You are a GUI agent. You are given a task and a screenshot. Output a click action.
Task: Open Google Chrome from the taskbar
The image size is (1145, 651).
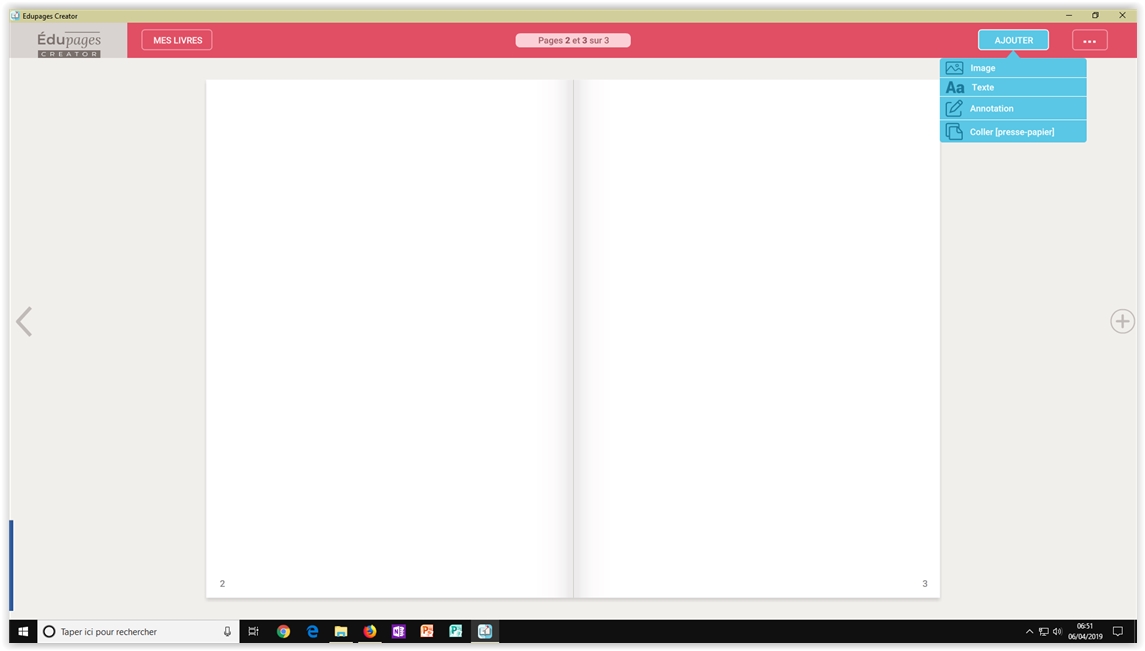pyautogui.click(x=283, y=632)
